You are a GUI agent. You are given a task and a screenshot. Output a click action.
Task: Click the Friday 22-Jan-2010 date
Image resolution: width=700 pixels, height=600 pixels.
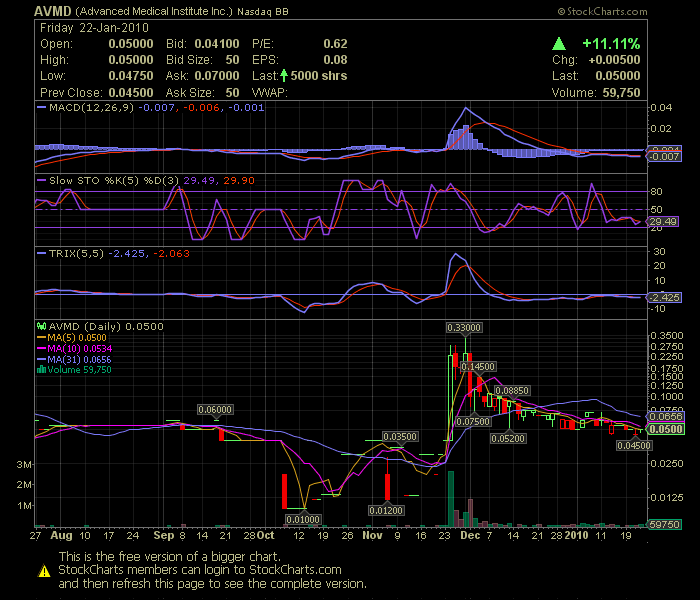click(94, 28)
